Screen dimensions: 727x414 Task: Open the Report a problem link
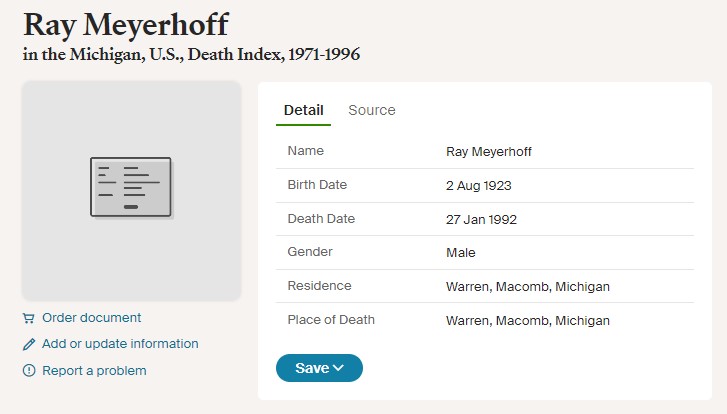(94, 371)
